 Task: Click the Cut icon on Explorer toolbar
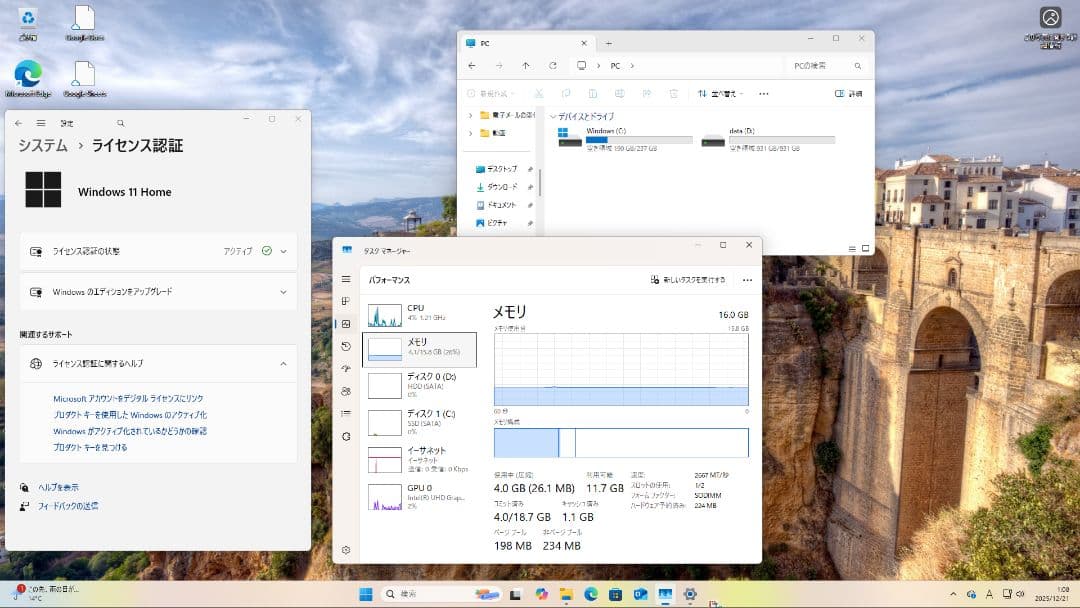point(538,93)
